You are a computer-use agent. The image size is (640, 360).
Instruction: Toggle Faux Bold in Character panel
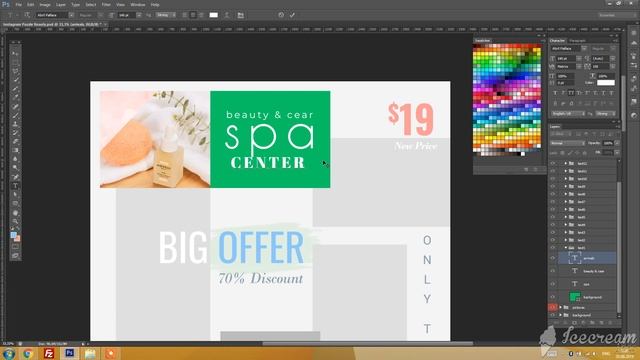tap(555, 93)
